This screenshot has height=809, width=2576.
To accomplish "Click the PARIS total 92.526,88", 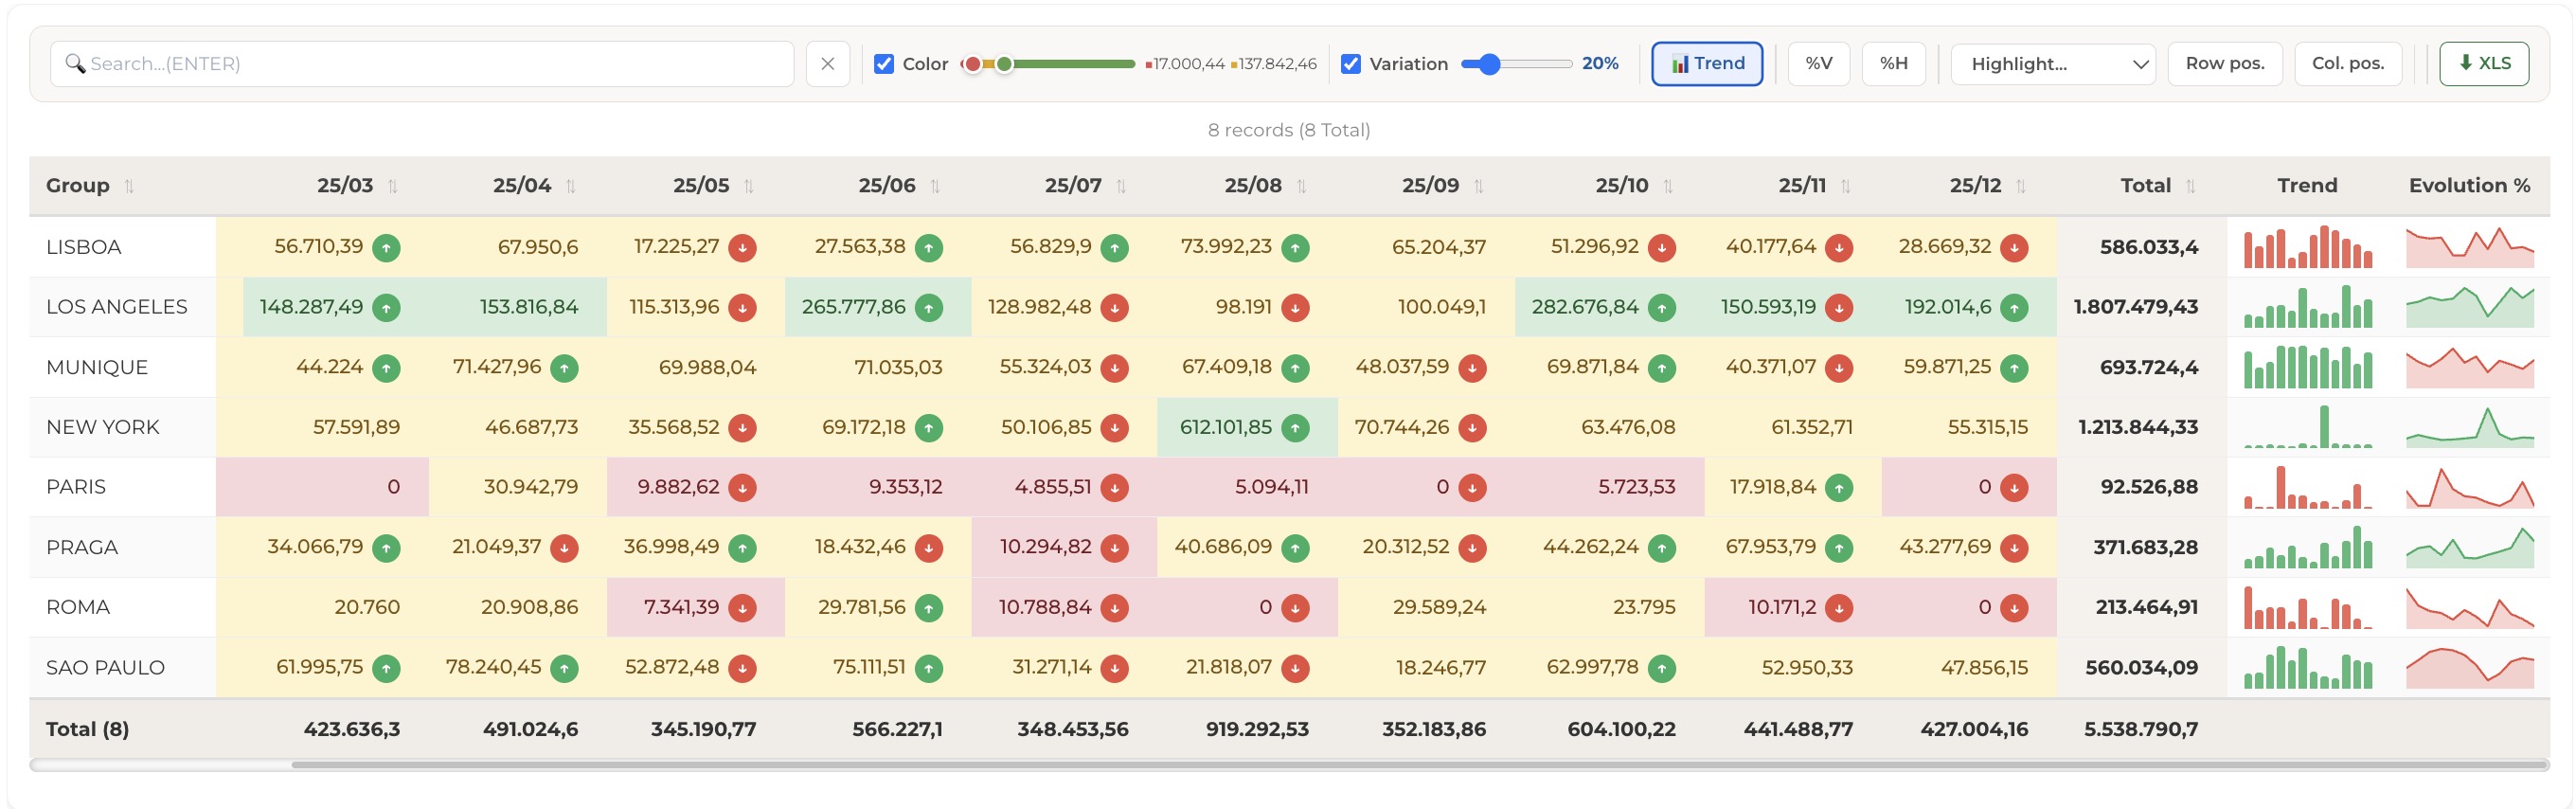I will pos(2149,488).
